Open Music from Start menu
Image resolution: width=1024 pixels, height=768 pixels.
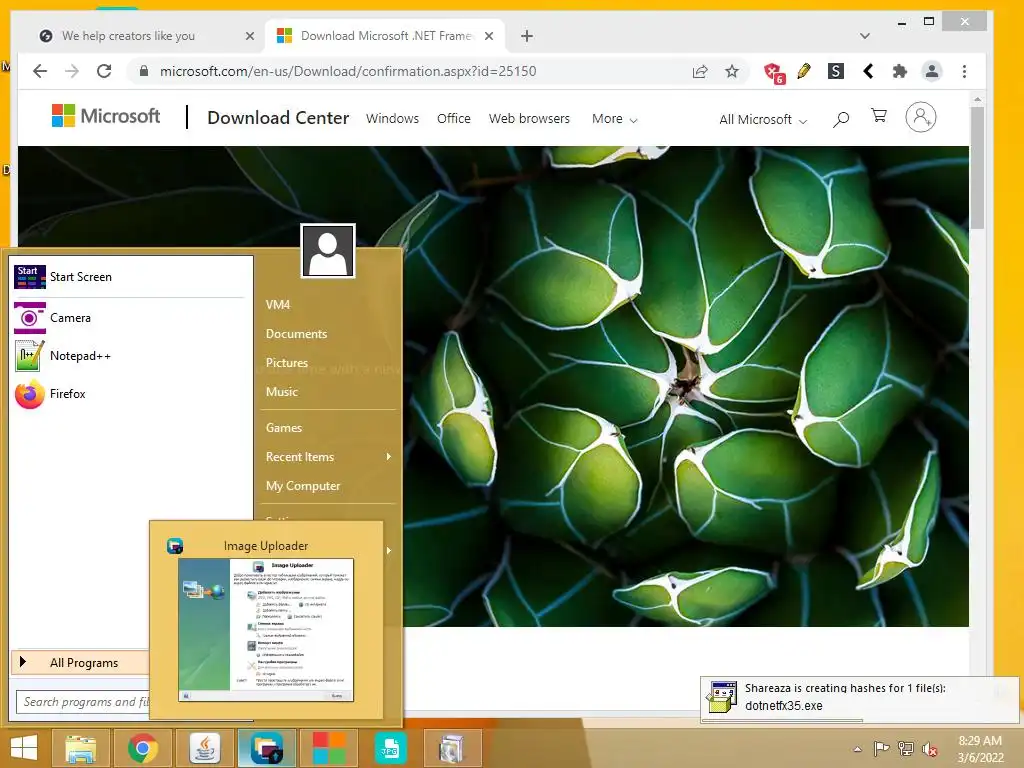point(282,392)
